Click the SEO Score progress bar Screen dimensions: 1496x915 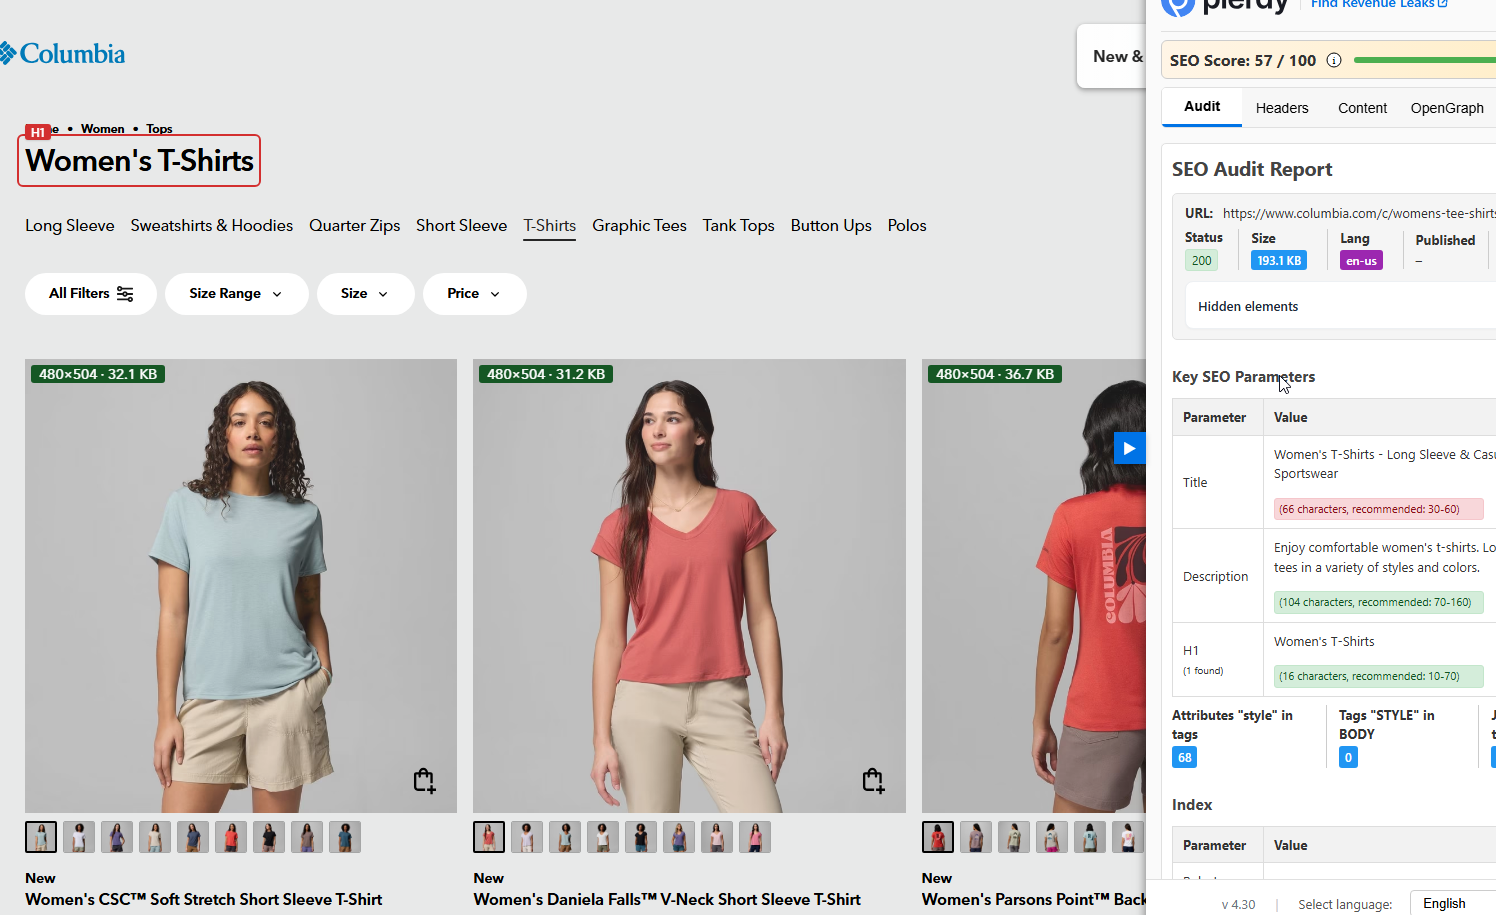point(1424,60)
